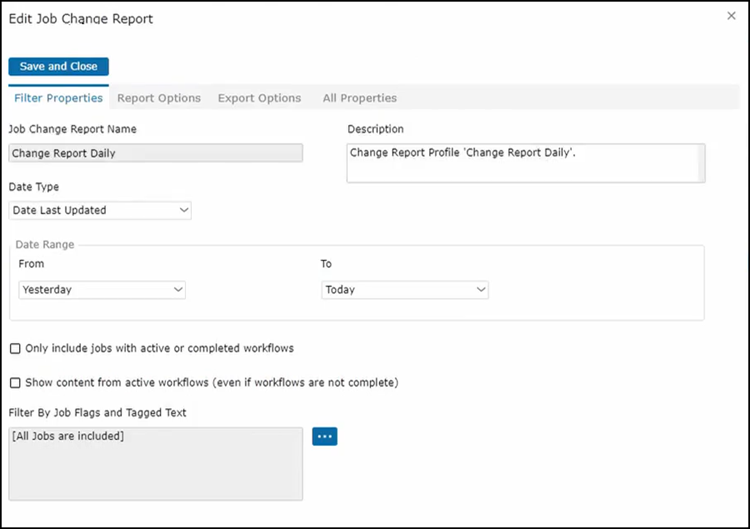Screen dimensions: 750x529
Task: Click the Job Change Report Name field
Action: point(155,153)
